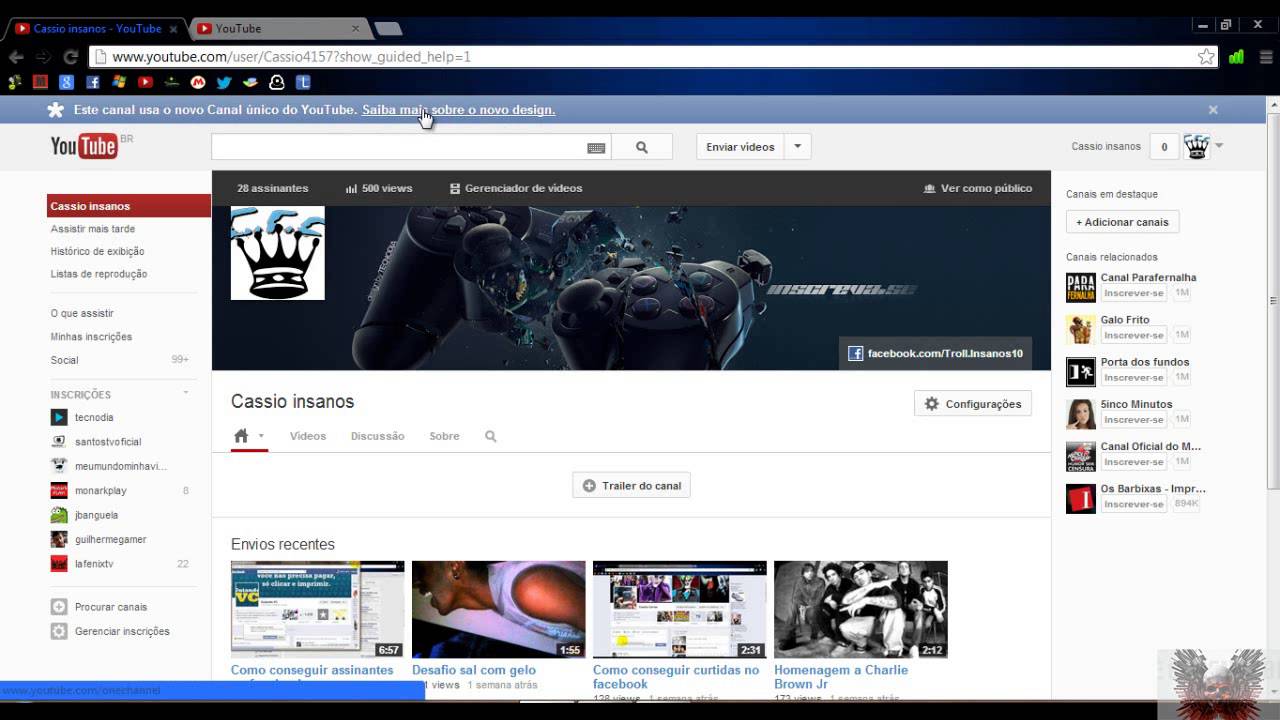The height and width of the screenshot is (720, 1280).
Task: Click the 28 assinantes stat
Action: [272, 188]
